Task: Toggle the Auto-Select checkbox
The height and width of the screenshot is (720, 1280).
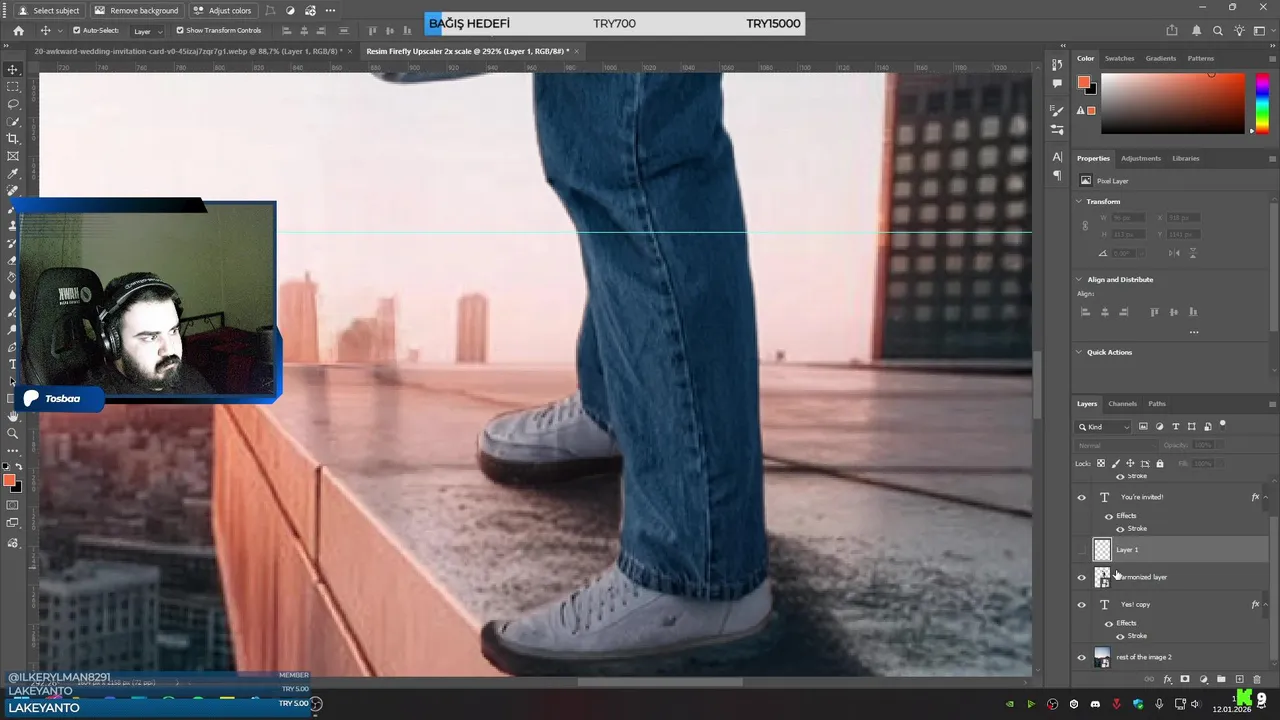Action: coord(76,31)
